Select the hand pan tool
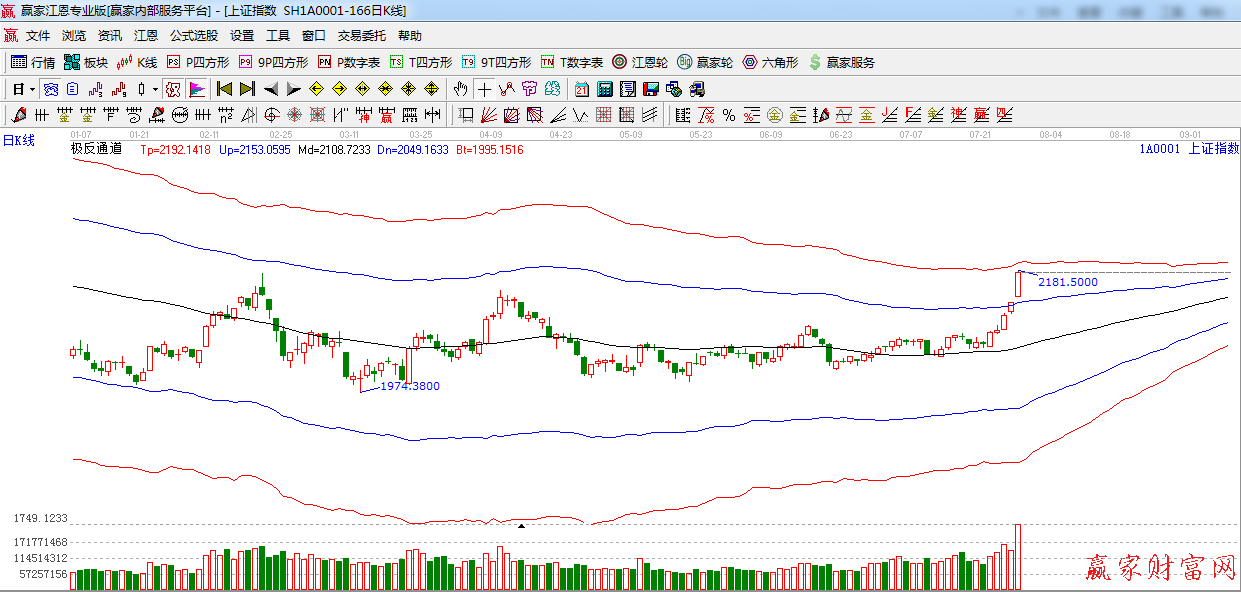Screen dimensions: 1241x592 [460, 89]
